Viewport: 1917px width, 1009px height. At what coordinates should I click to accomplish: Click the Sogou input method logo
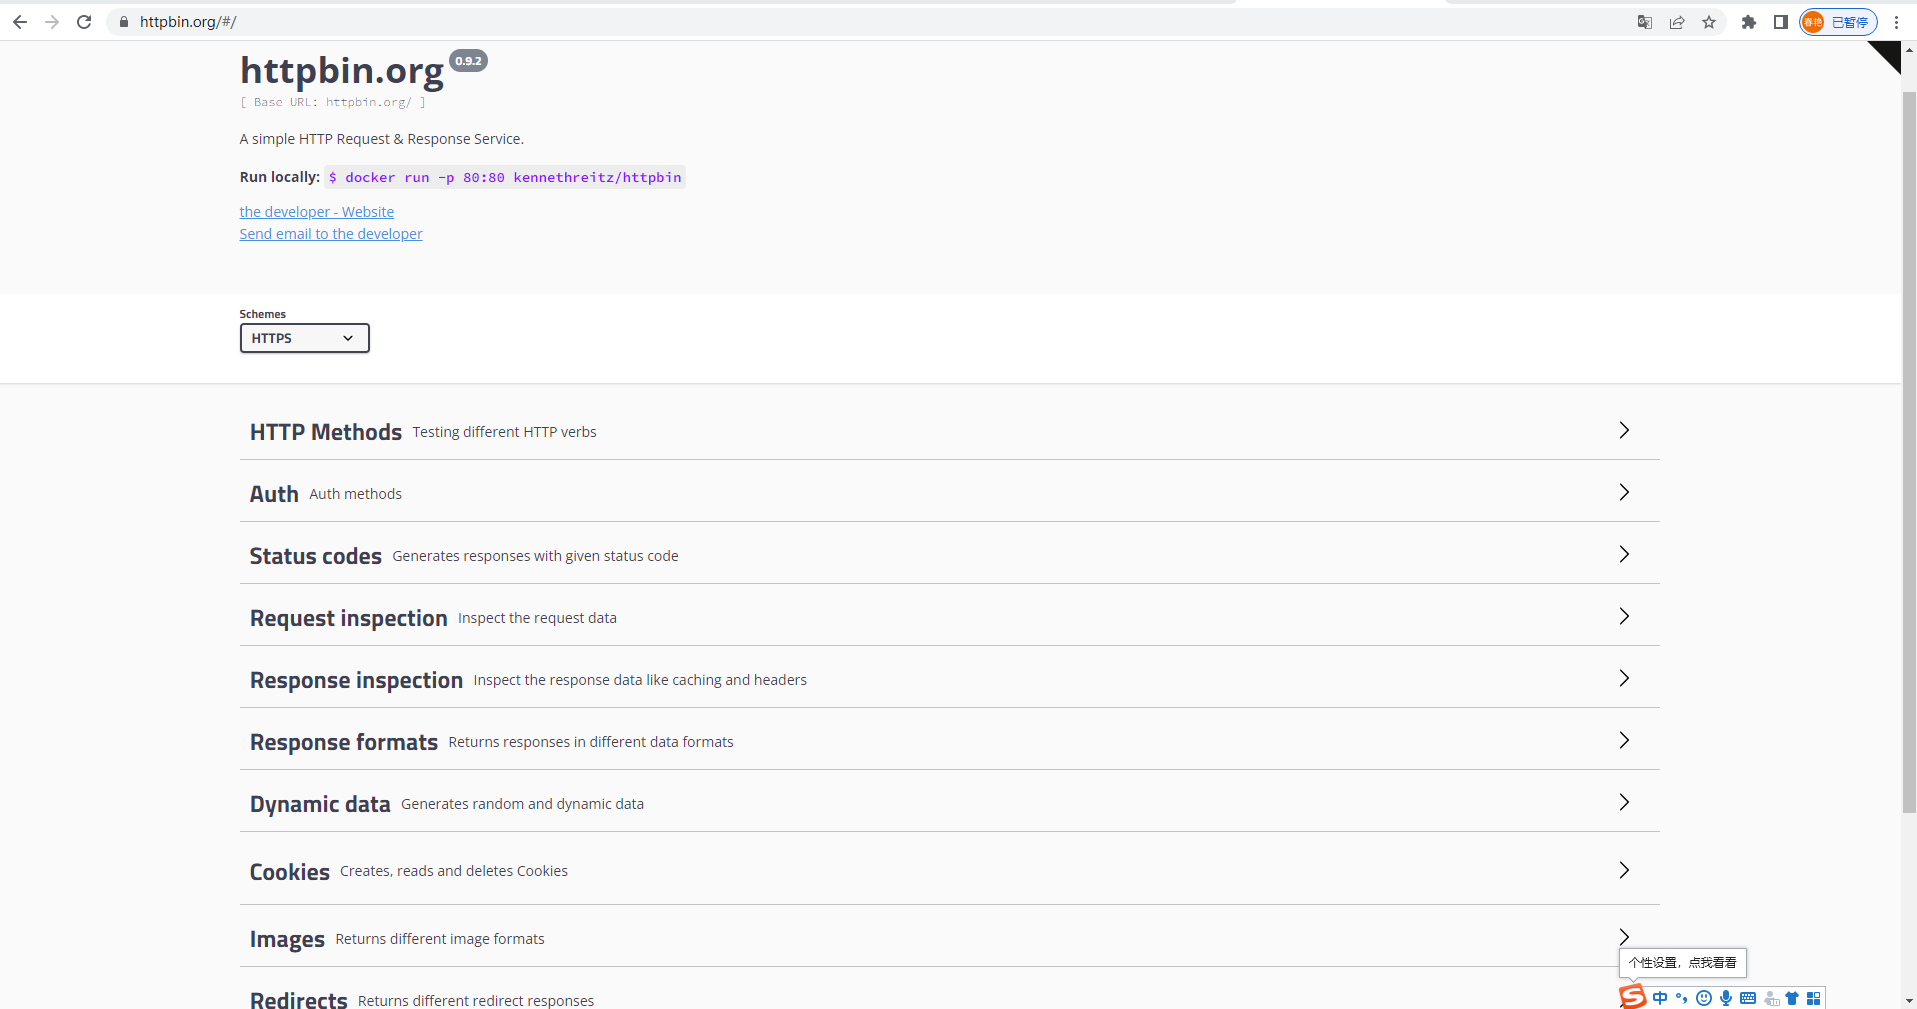(x=1632, y=997)
